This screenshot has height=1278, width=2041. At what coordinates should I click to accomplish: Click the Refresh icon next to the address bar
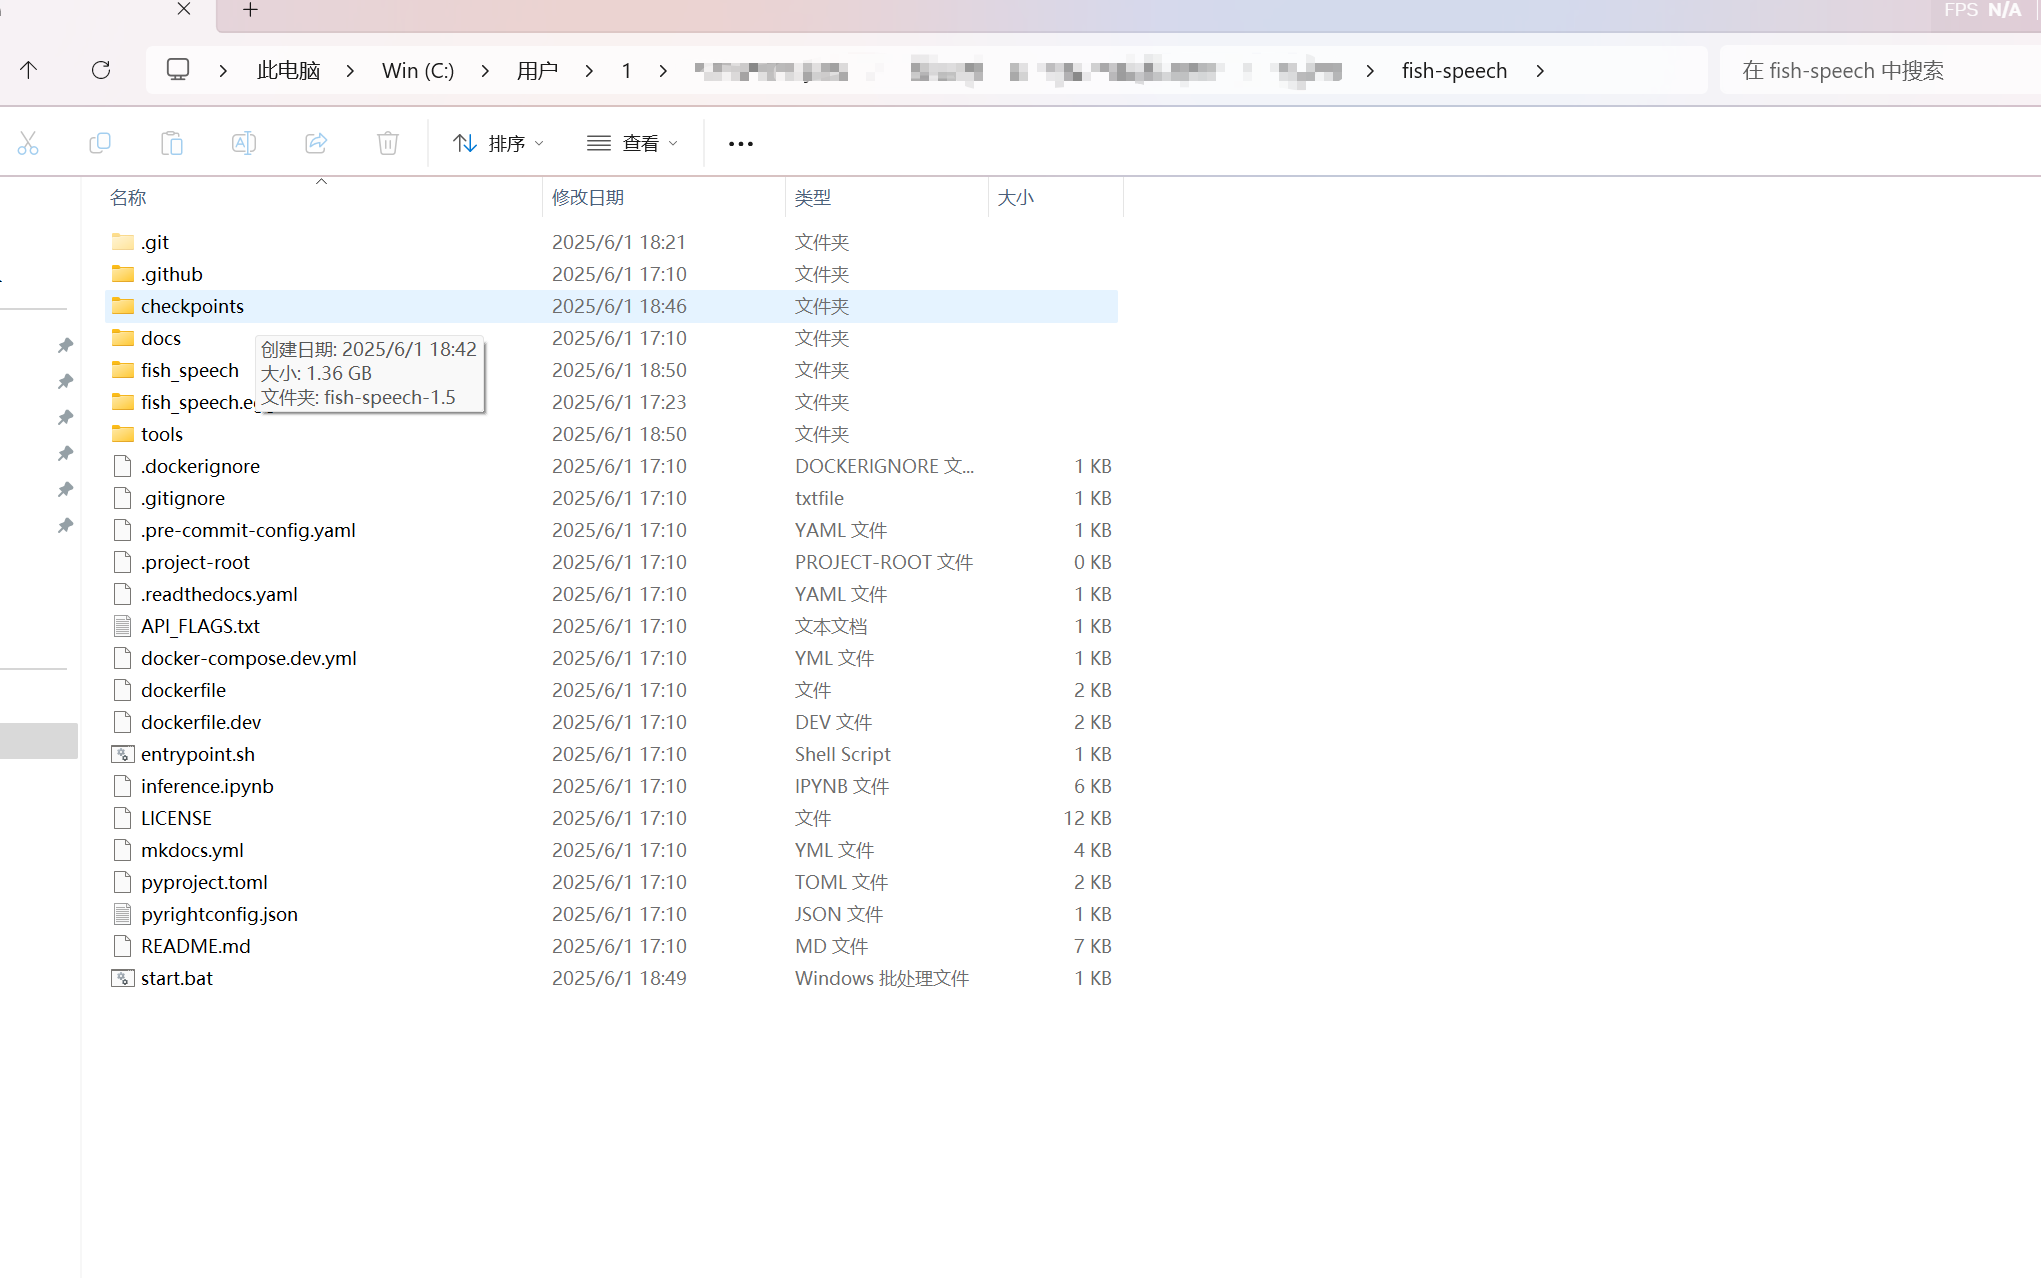(x=101, y=70)
